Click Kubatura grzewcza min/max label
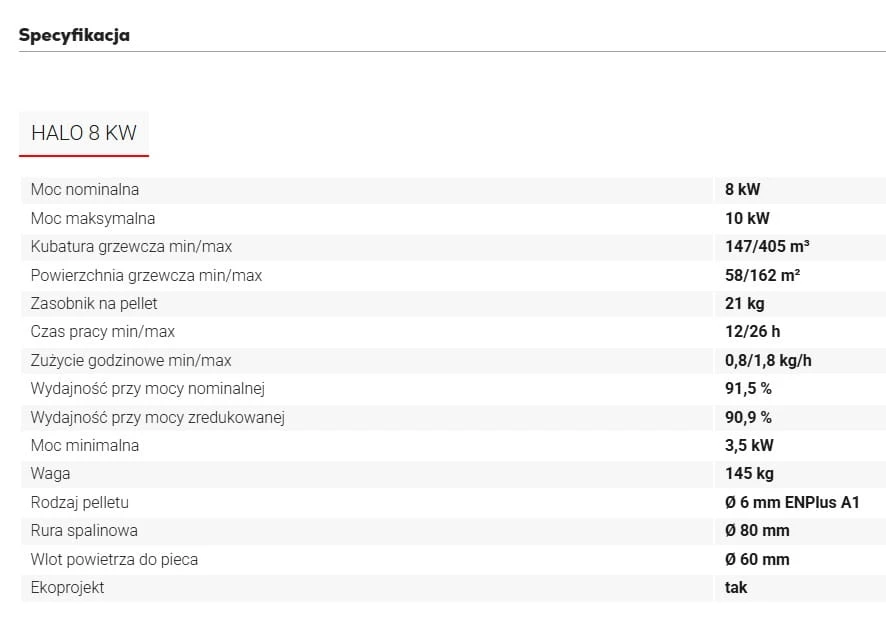 click(x=131, y=246)
